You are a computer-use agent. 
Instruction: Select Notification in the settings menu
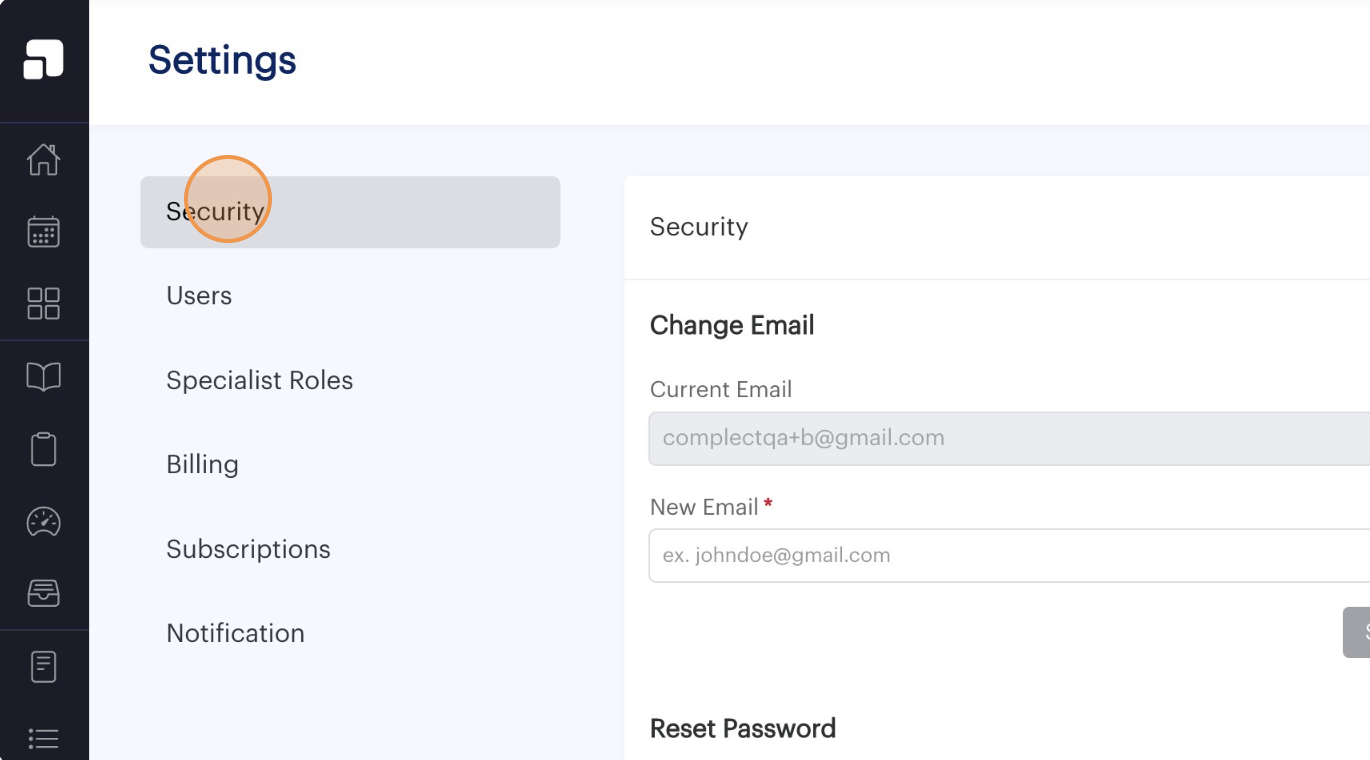pyautogui.click(x=235, y=634)
